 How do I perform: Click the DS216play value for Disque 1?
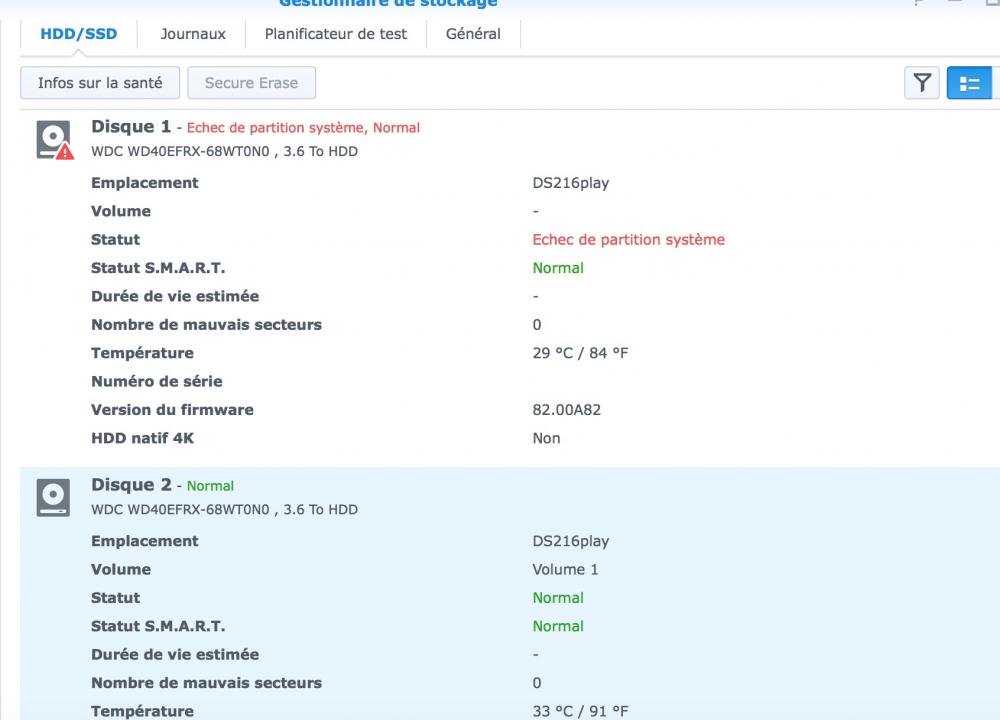point(571,183)
